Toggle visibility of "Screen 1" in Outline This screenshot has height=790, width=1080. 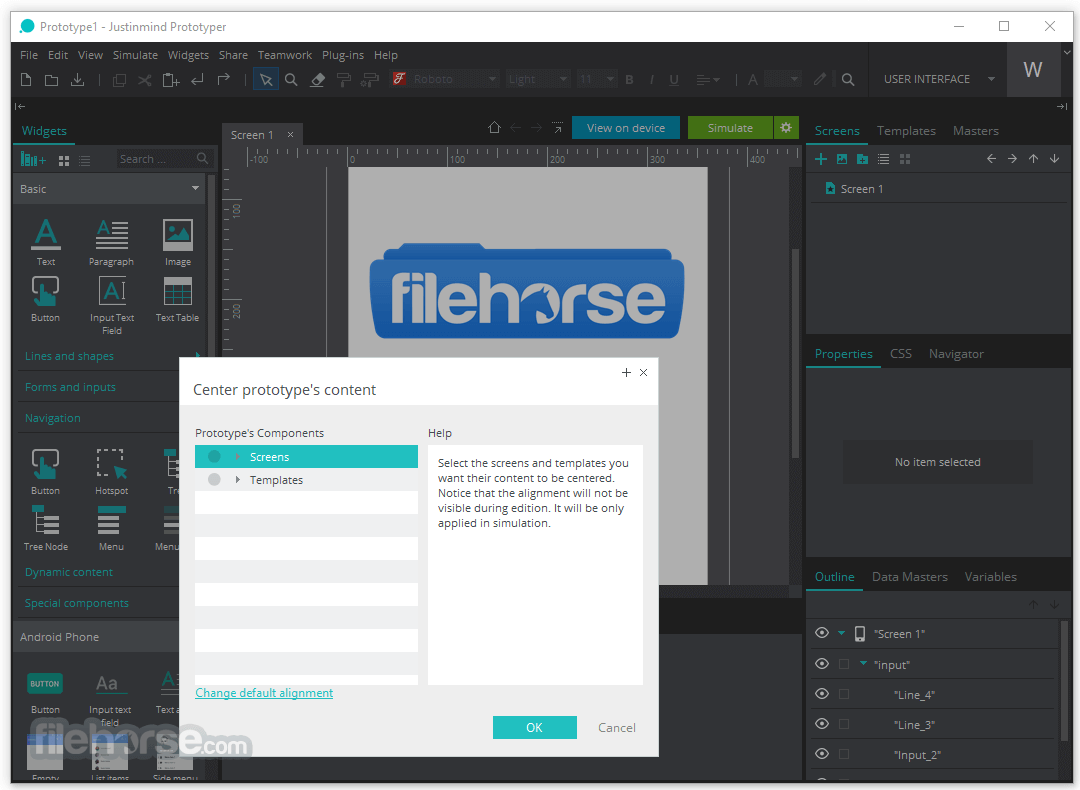[822, 633]
